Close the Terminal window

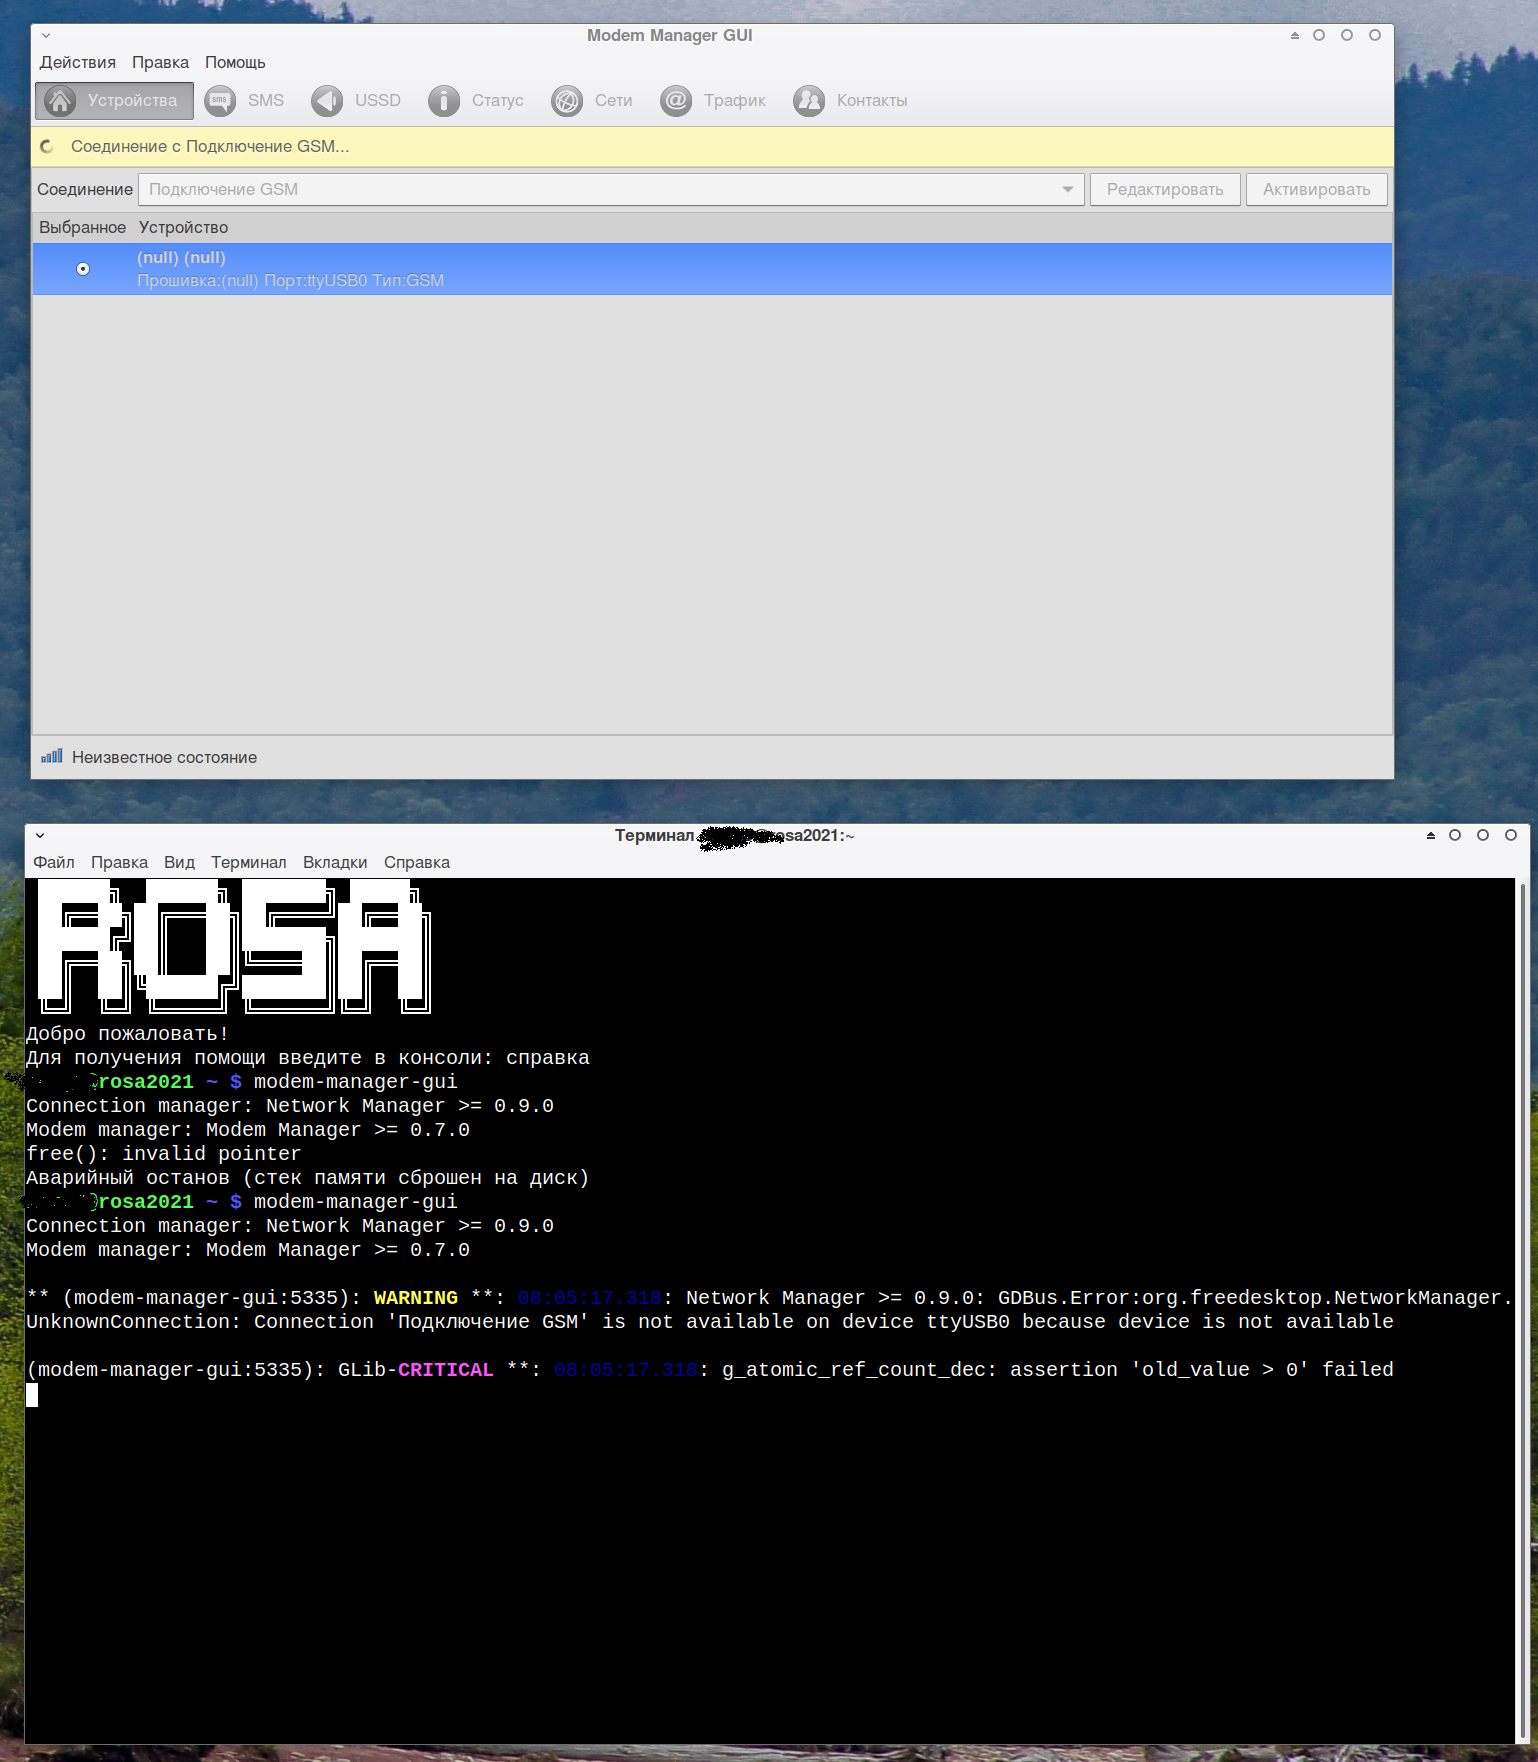point(1511,835)
